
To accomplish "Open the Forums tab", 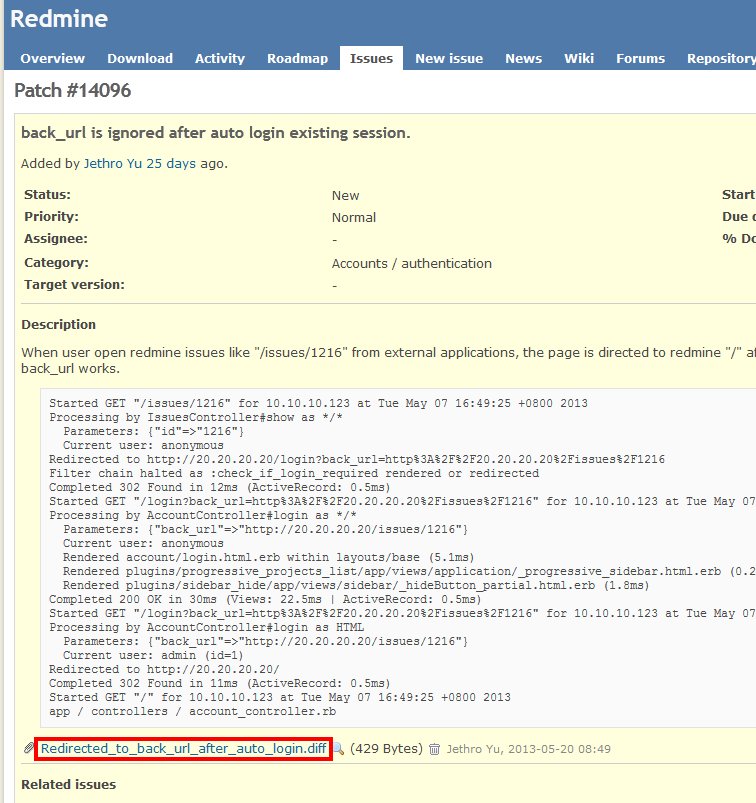I will 640,58.
